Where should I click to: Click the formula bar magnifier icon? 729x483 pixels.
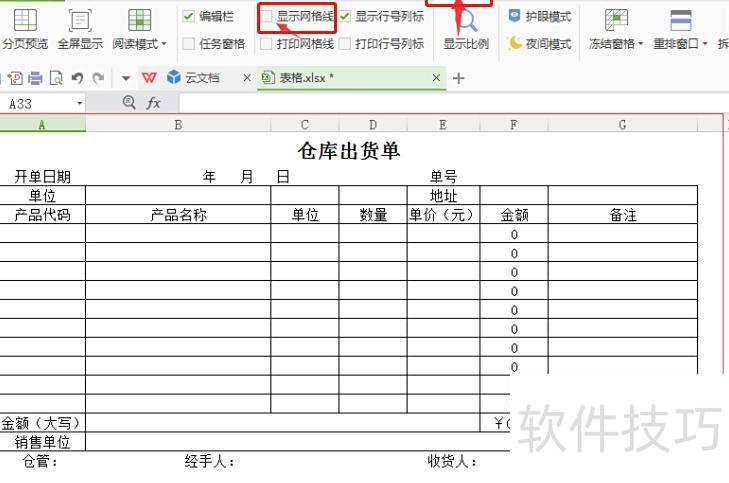[129, 102]
